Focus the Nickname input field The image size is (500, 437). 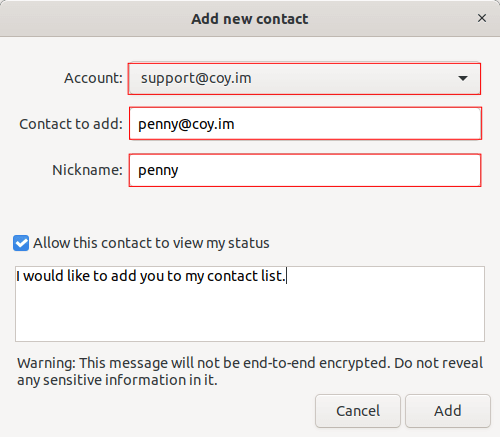[305, 170]
